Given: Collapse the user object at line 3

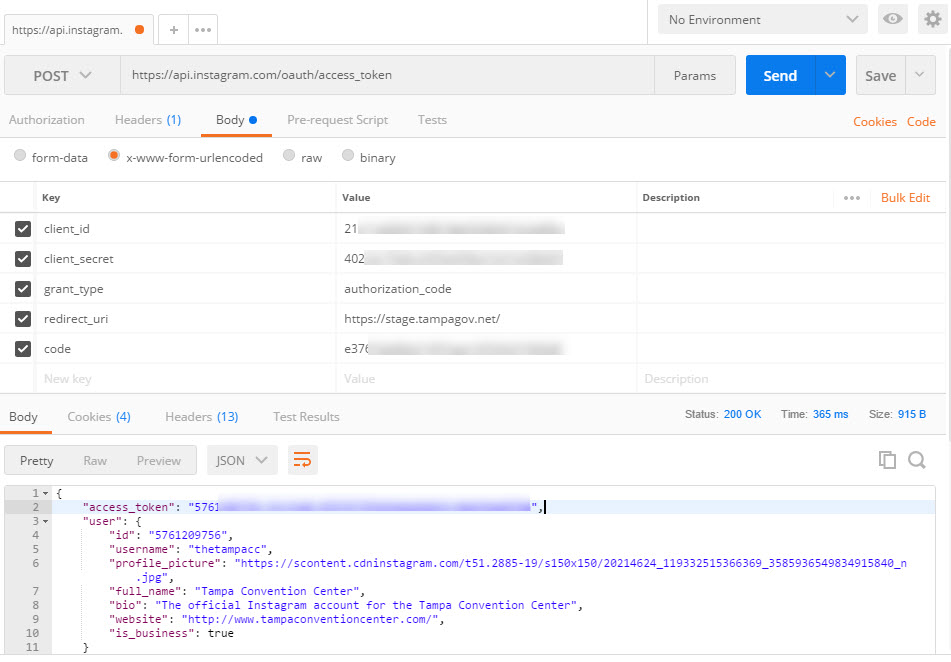Looking at the screenshot, I should 45,521.
